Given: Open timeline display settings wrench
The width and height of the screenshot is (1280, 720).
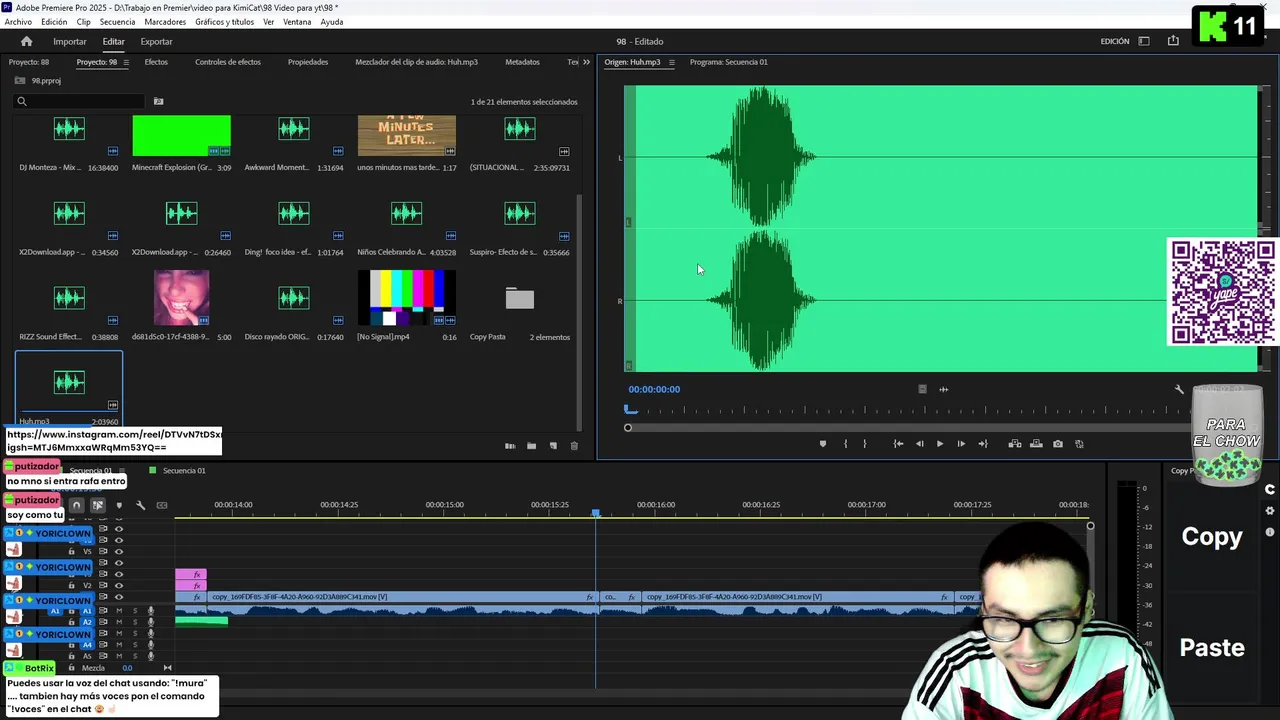Looking at the screenshot, I should pyautogui.click(x=140, y=505).
